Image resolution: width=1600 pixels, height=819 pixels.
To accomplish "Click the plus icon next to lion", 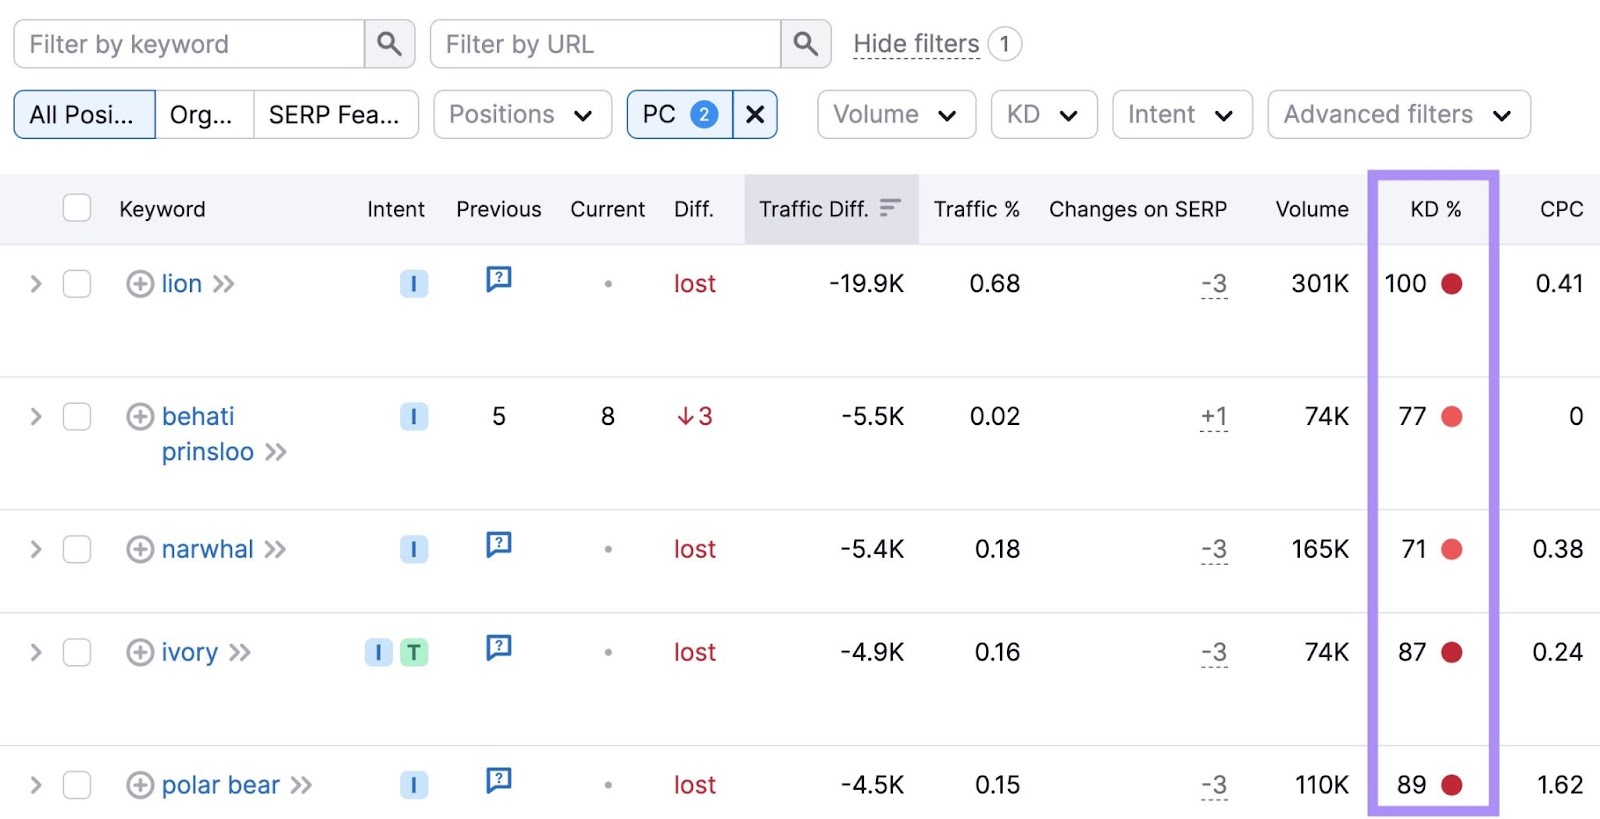I will [140, 284].
